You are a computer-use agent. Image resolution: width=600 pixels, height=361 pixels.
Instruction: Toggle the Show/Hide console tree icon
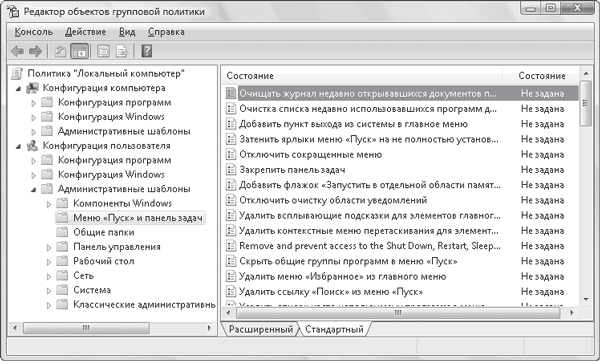point(80,51)
